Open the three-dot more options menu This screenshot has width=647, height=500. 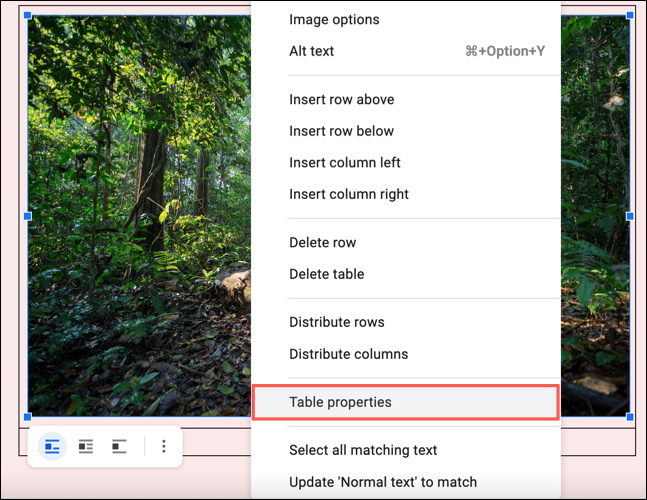pos(164,446)
